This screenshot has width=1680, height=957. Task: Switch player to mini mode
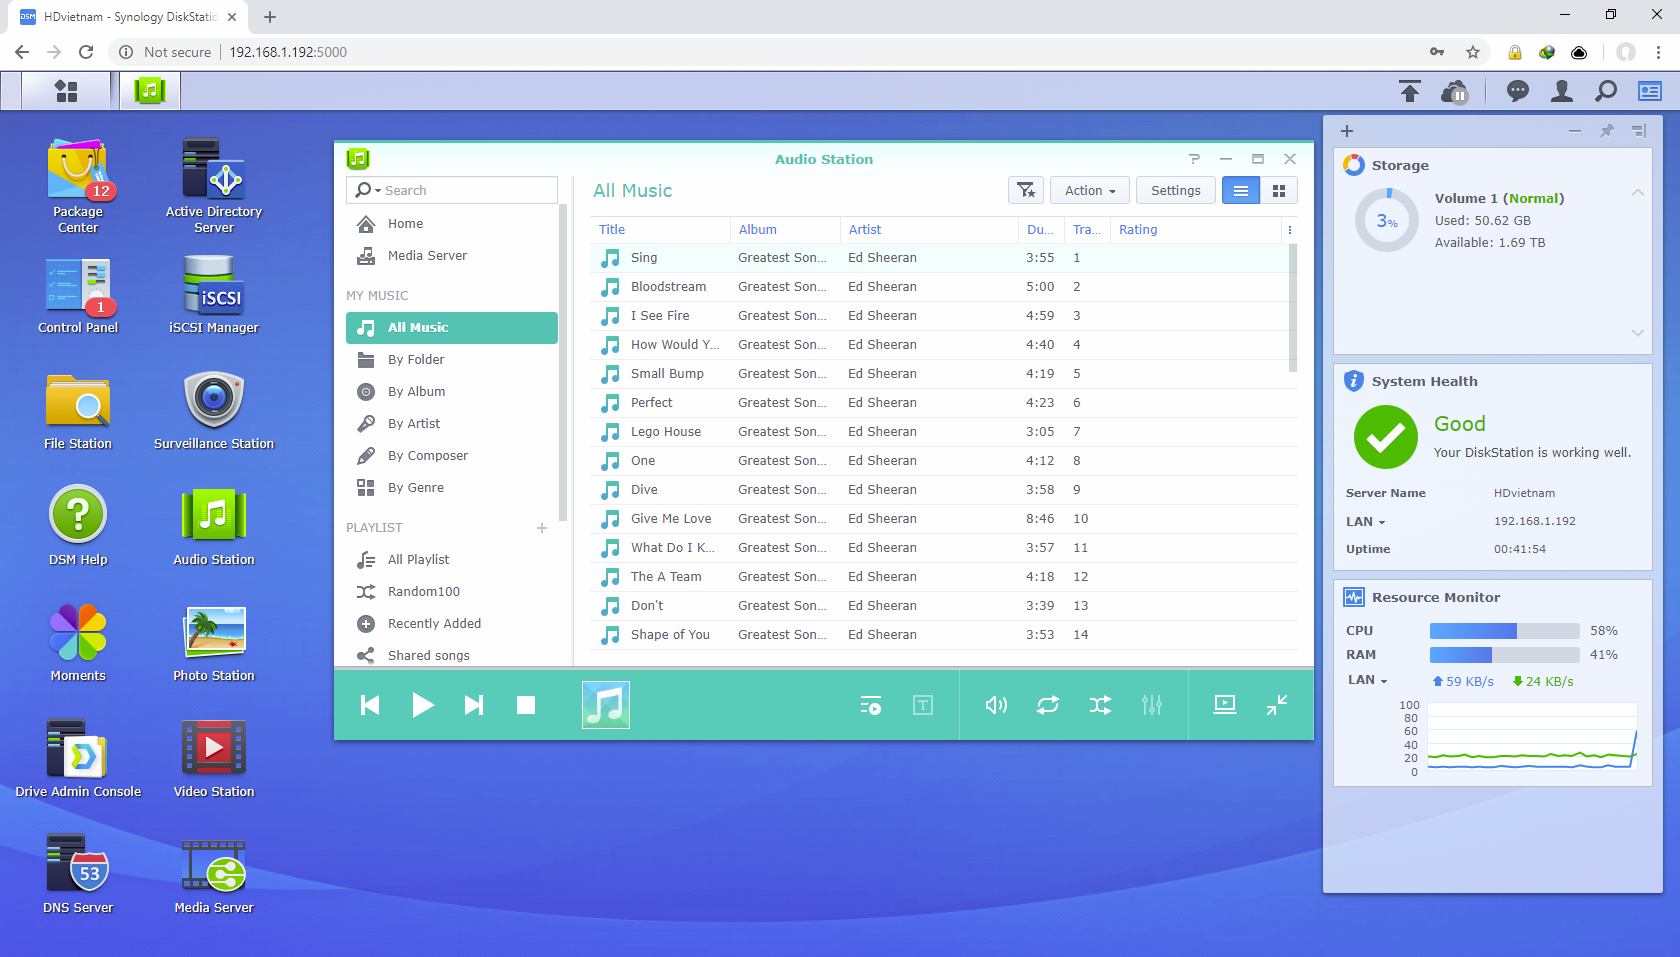(1277, 705)
